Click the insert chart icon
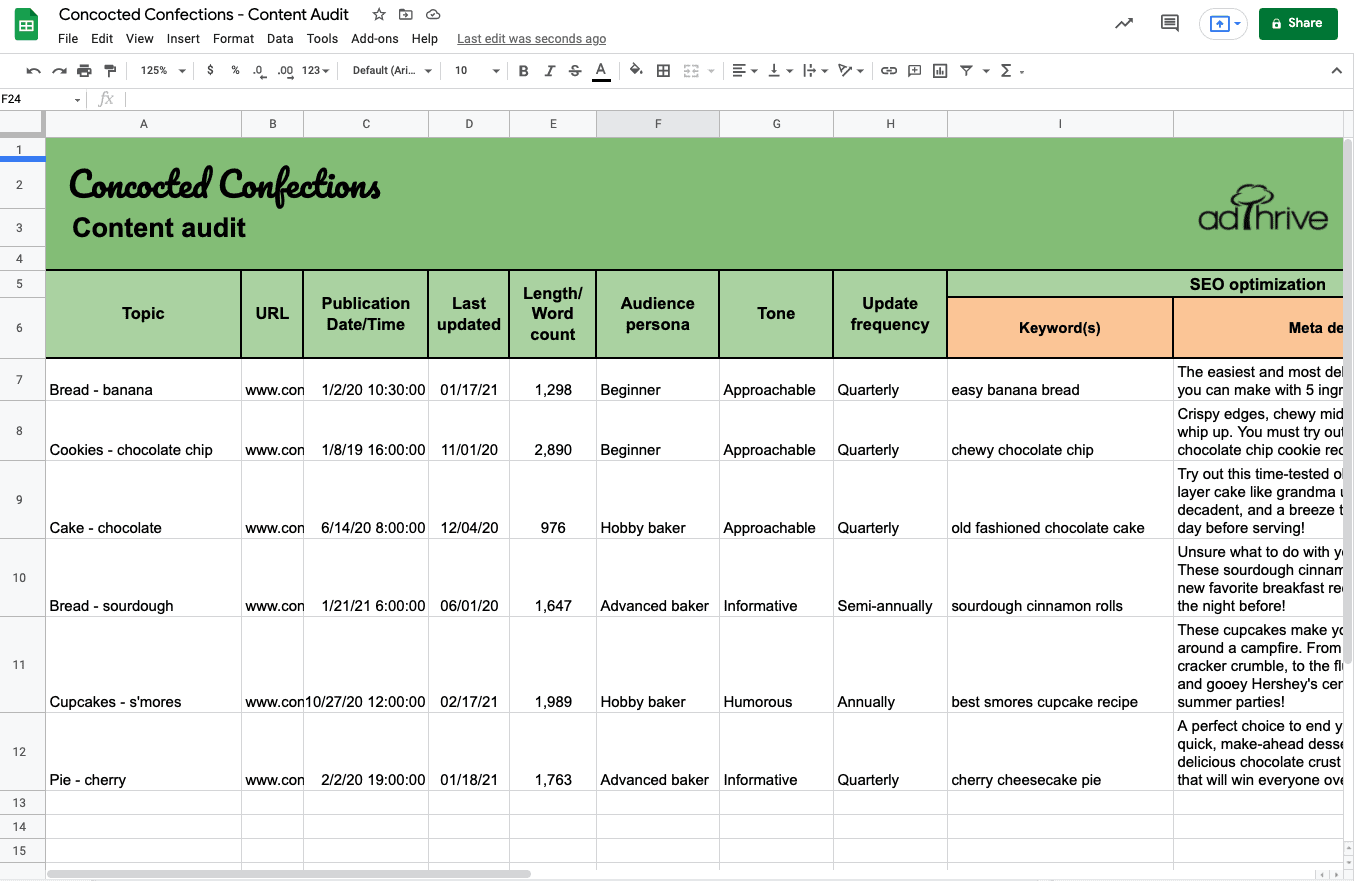The width and height of the screenshot is (1354, 881). [940, 71]
